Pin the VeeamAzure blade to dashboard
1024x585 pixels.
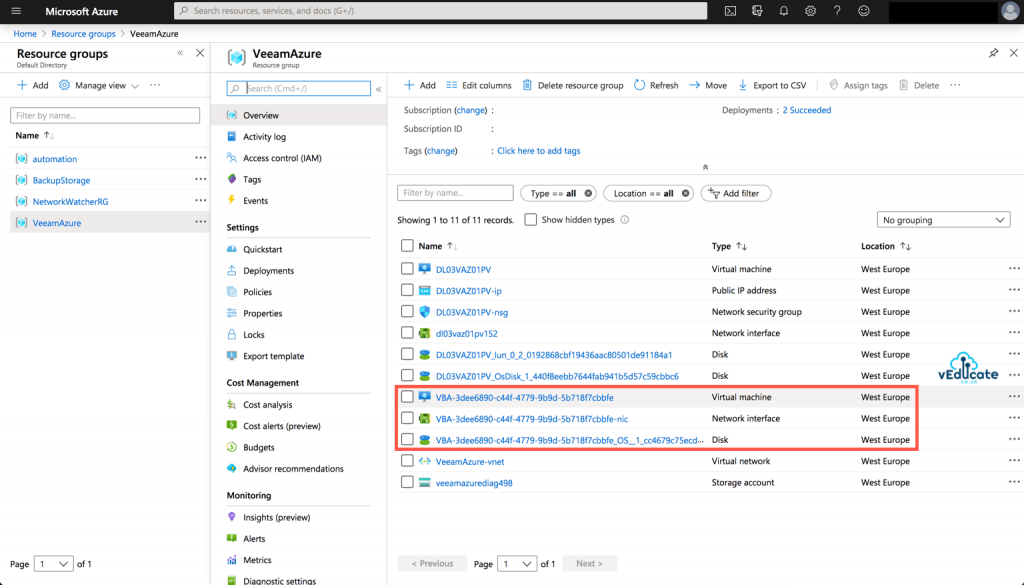pyautogui.click(x=993, y=53)
